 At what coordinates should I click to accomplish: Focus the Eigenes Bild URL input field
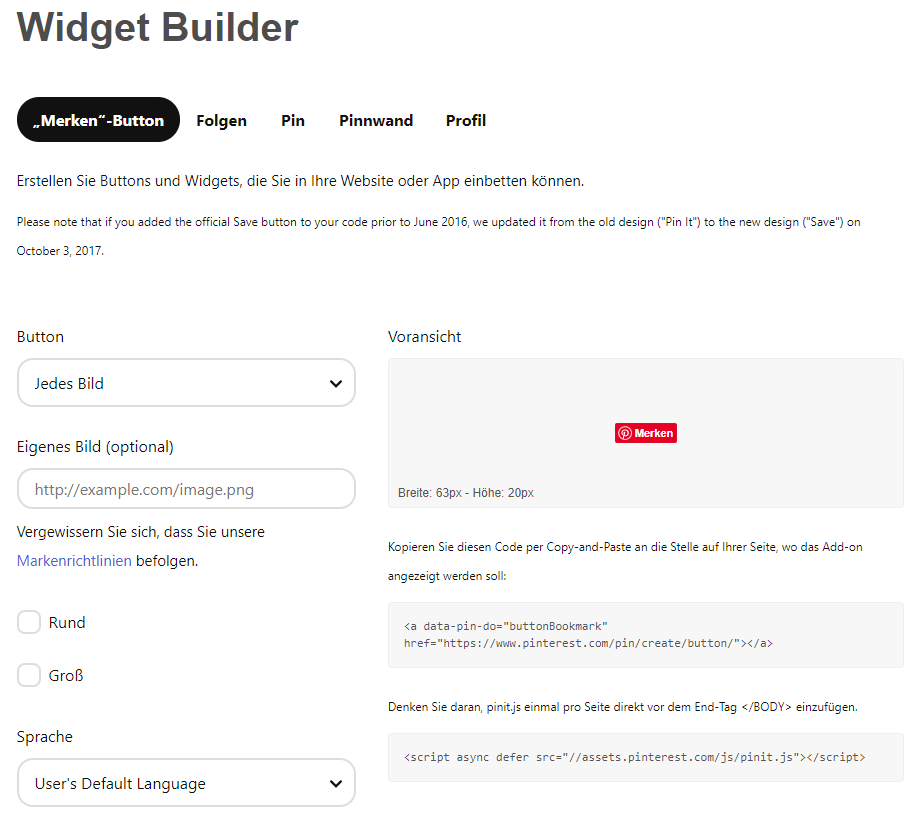click(x=186, y=489)
